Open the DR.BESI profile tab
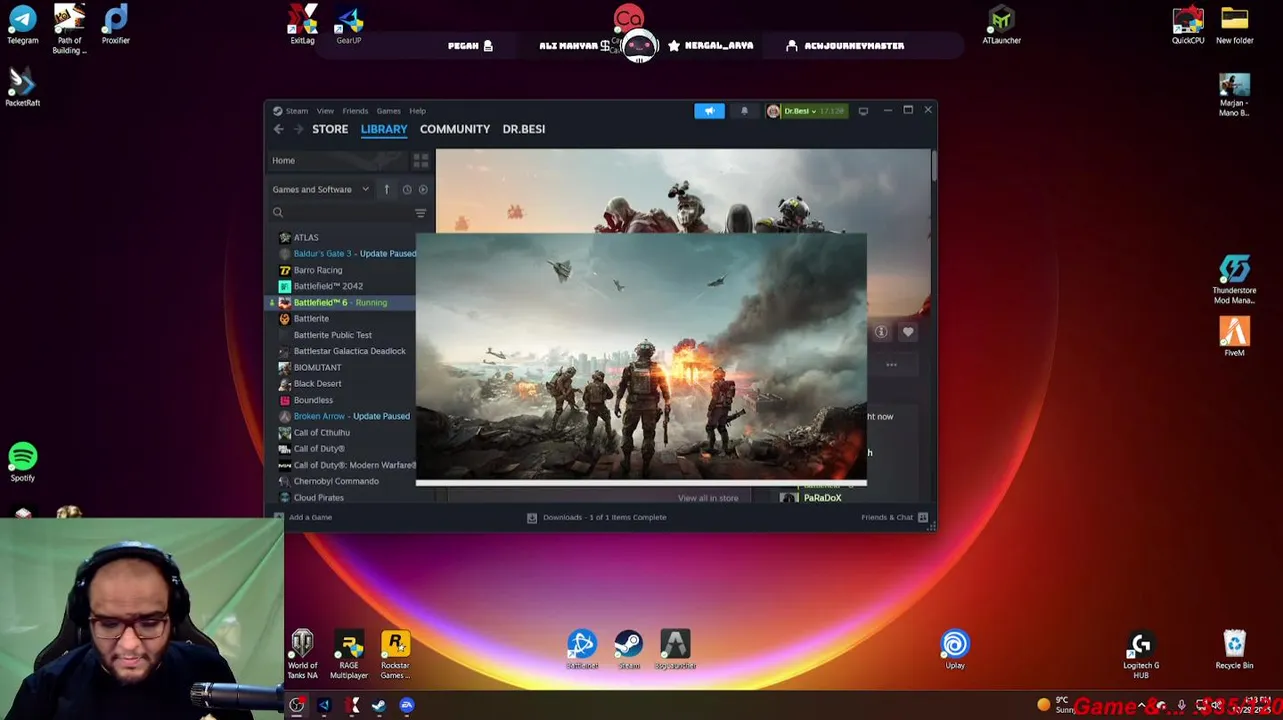 point(524,129)
